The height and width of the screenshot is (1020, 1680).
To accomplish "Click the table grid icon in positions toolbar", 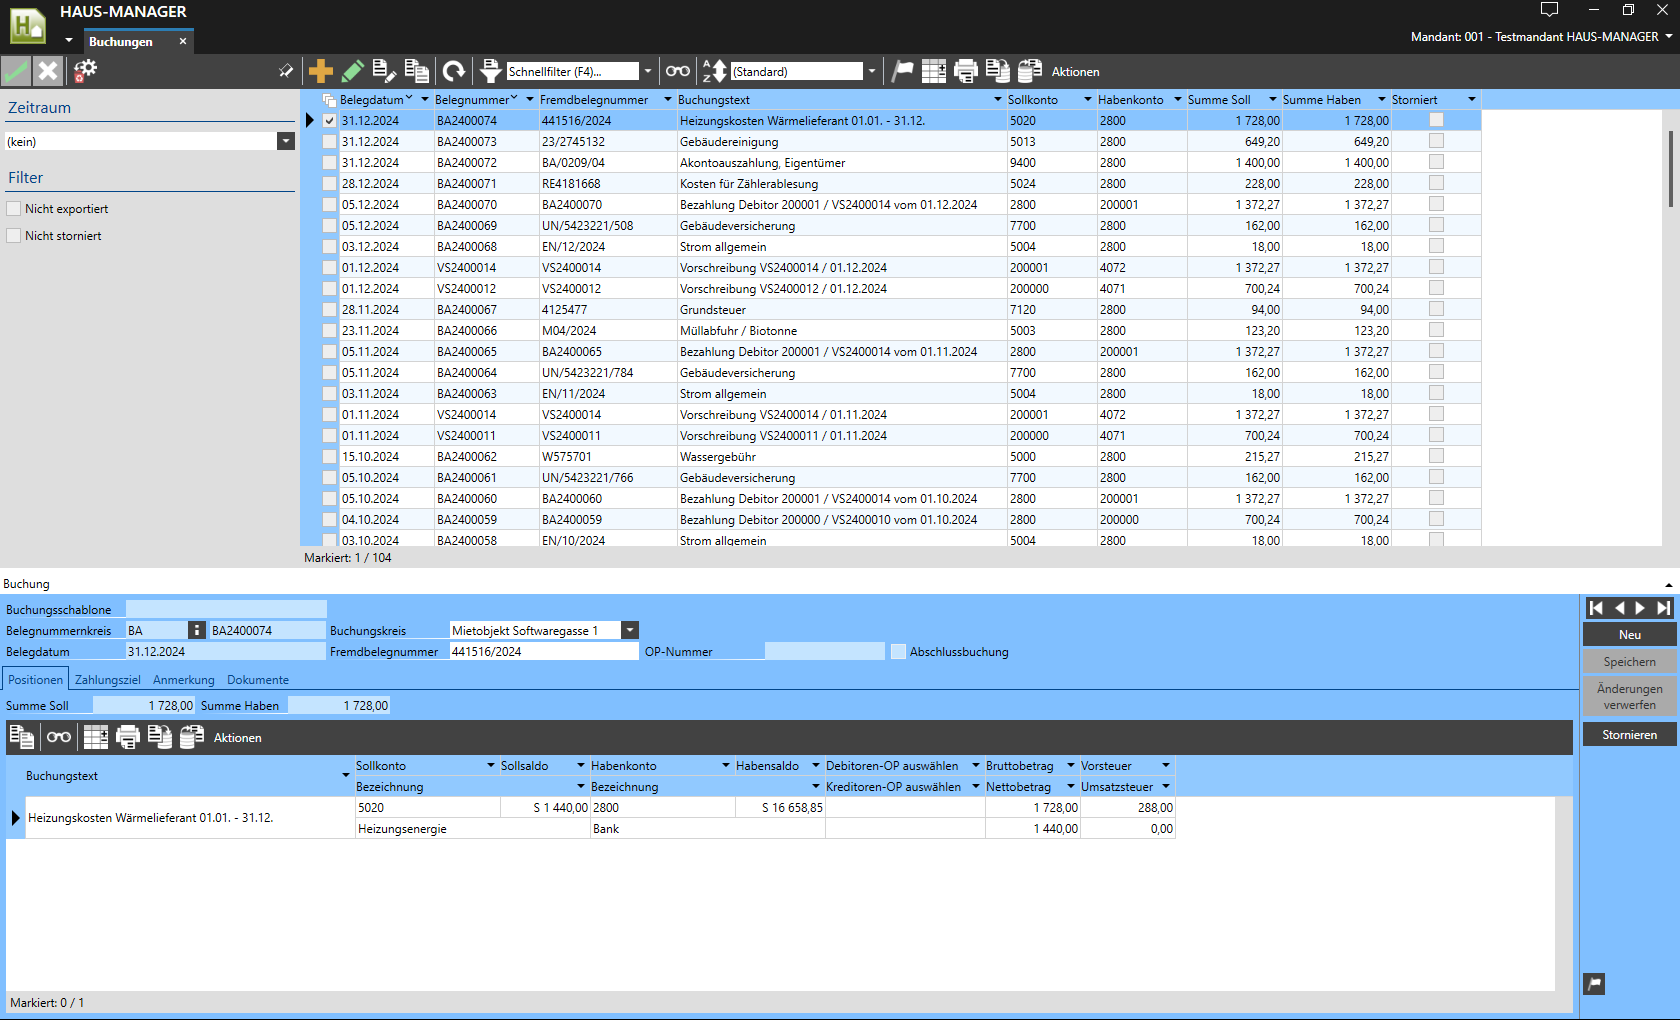I will 96,737.
